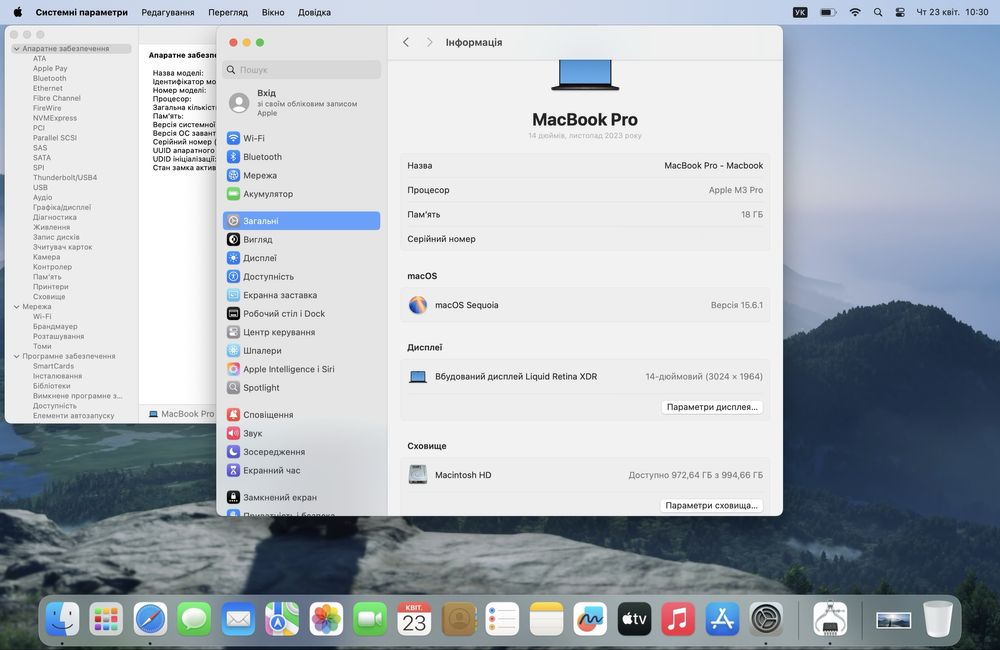Open Maps from the Dock
Image resolution: width=1000 pixels, height=650 pixels.
click(282, 619)
